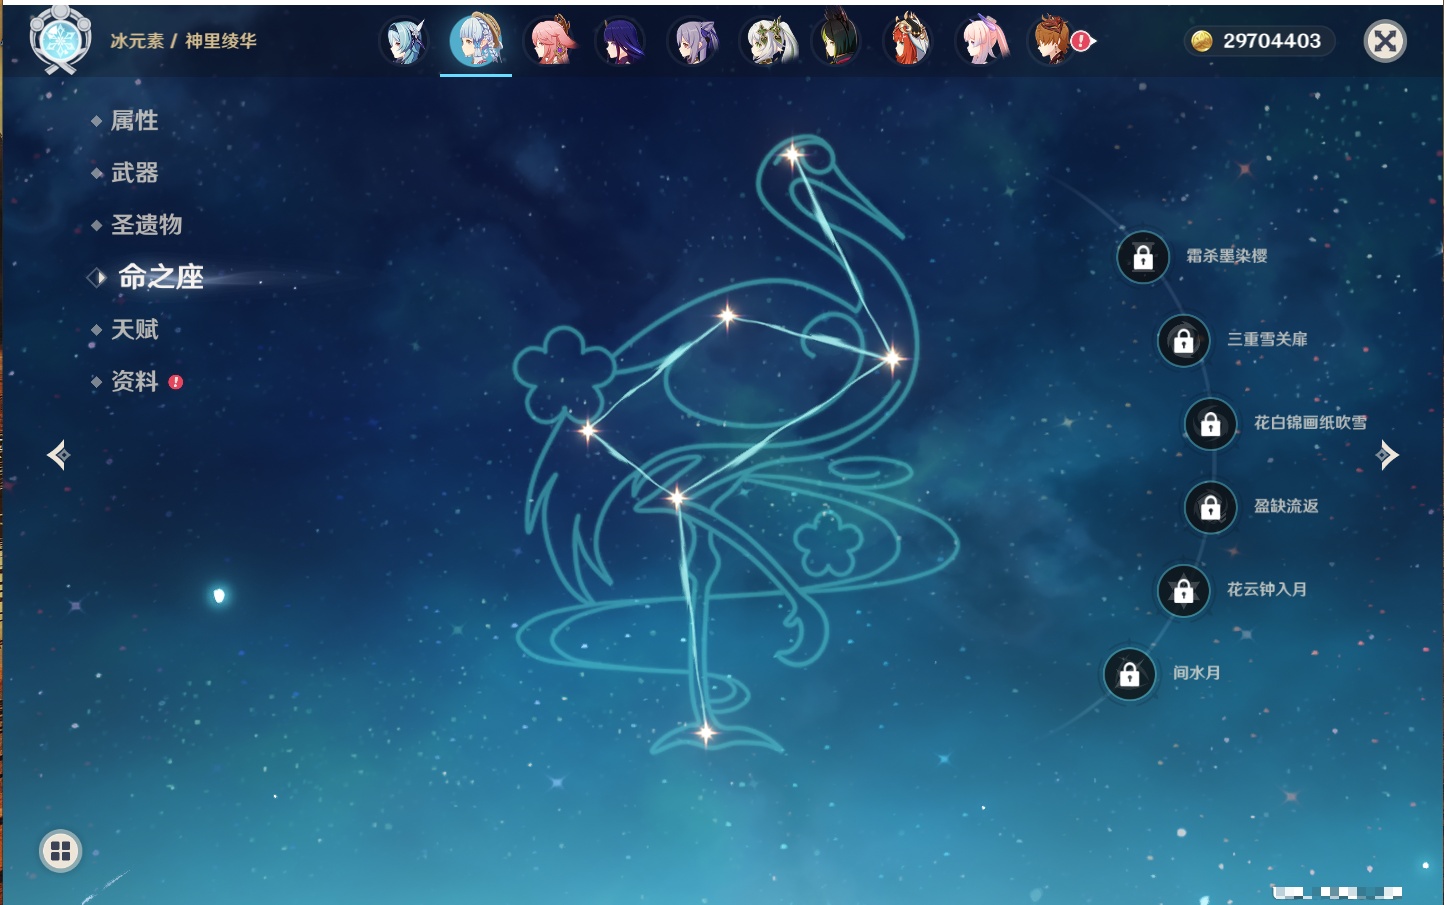Go to next character with right arrow
Screen dimensions: 1444x905
pos(1387,455)
